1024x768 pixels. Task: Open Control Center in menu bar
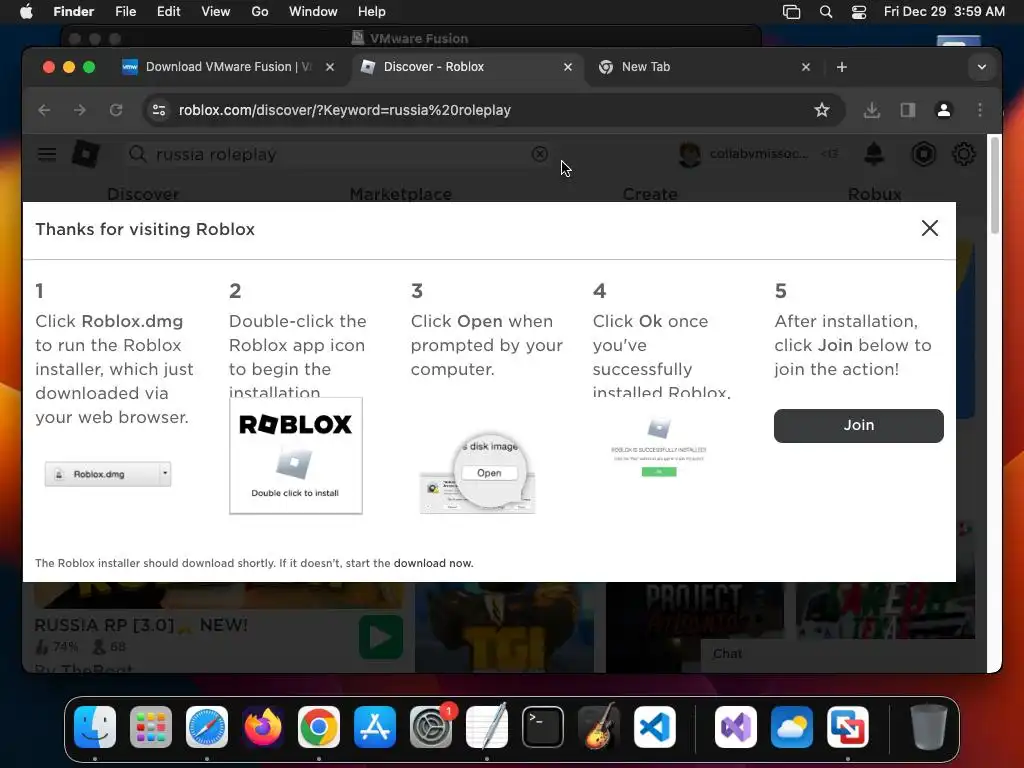pyautogui.click(x=859, y=12)
